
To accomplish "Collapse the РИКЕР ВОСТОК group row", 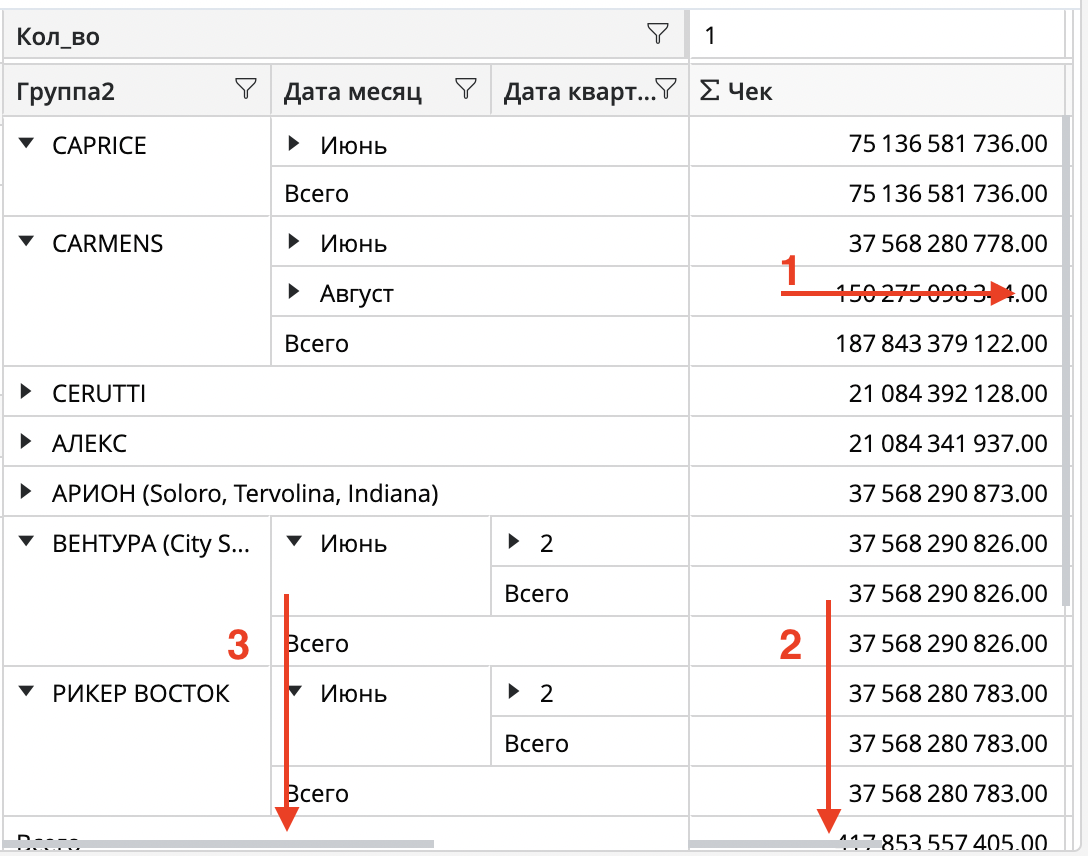I will tap(27, 693).
